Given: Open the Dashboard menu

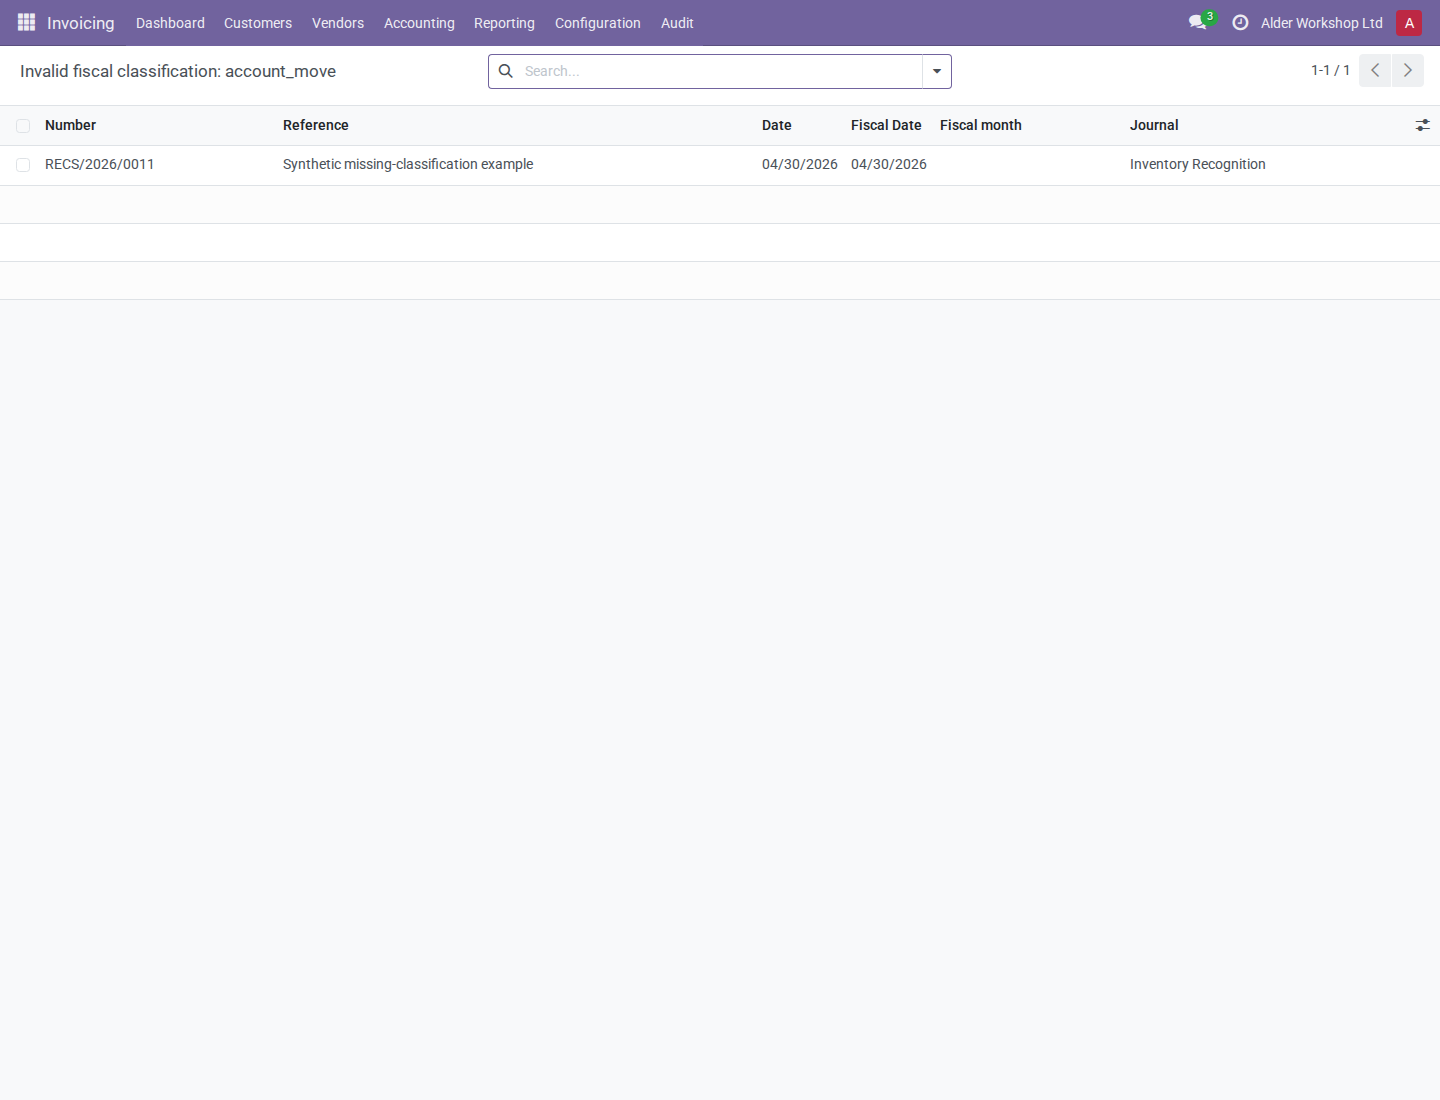Looking at the screenshot, I should pos(170,23).
